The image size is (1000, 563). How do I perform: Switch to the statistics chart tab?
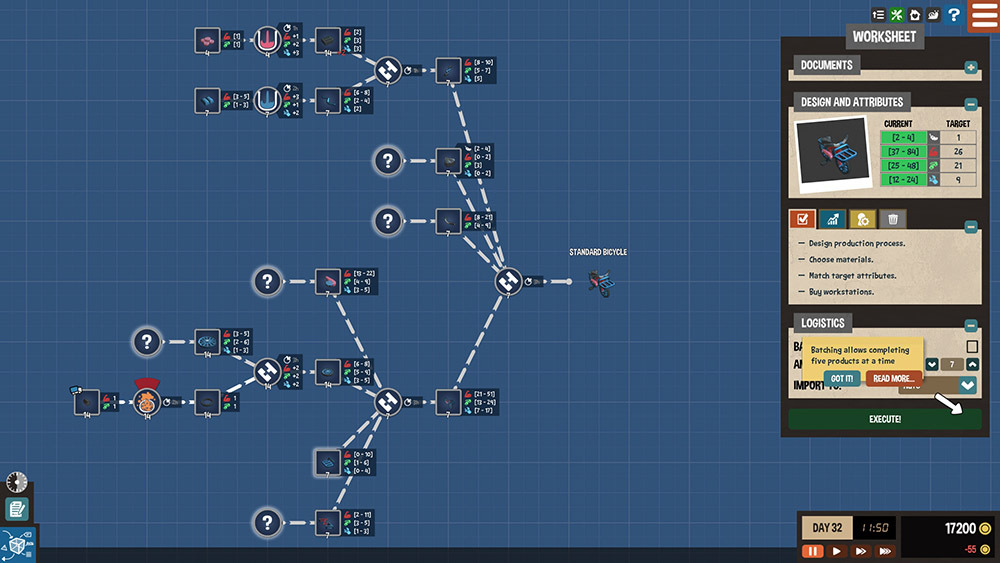[x=832, y=219]
